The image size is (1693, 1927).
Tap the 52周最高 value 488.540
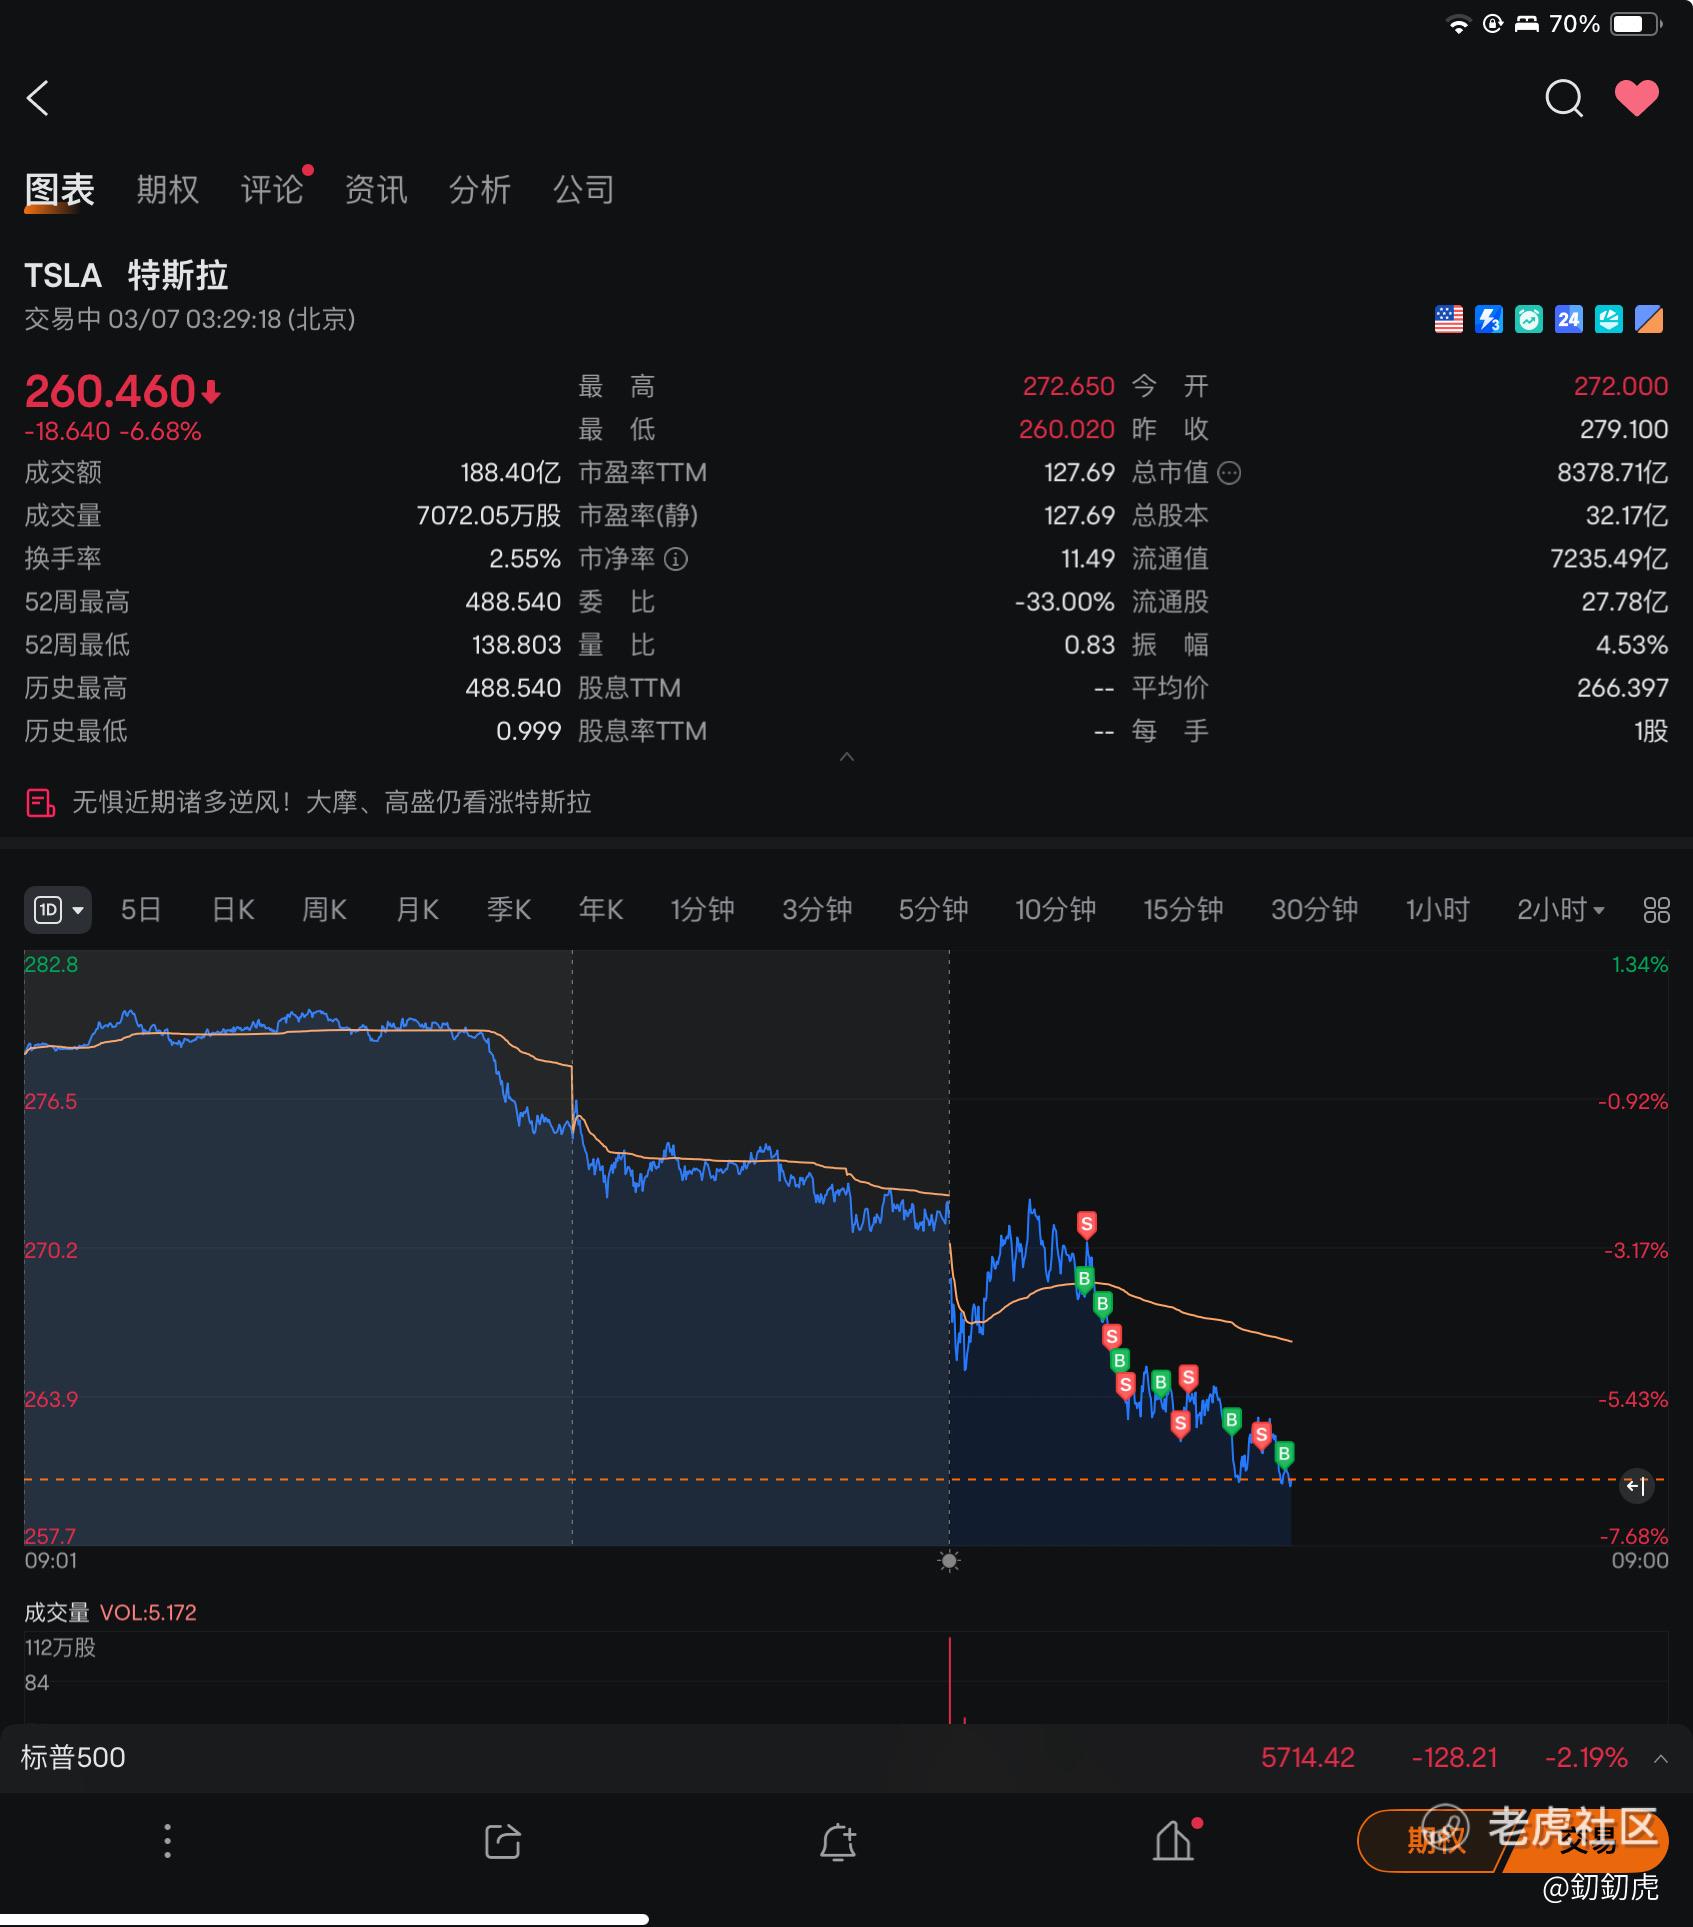click(x=513, y=602)
